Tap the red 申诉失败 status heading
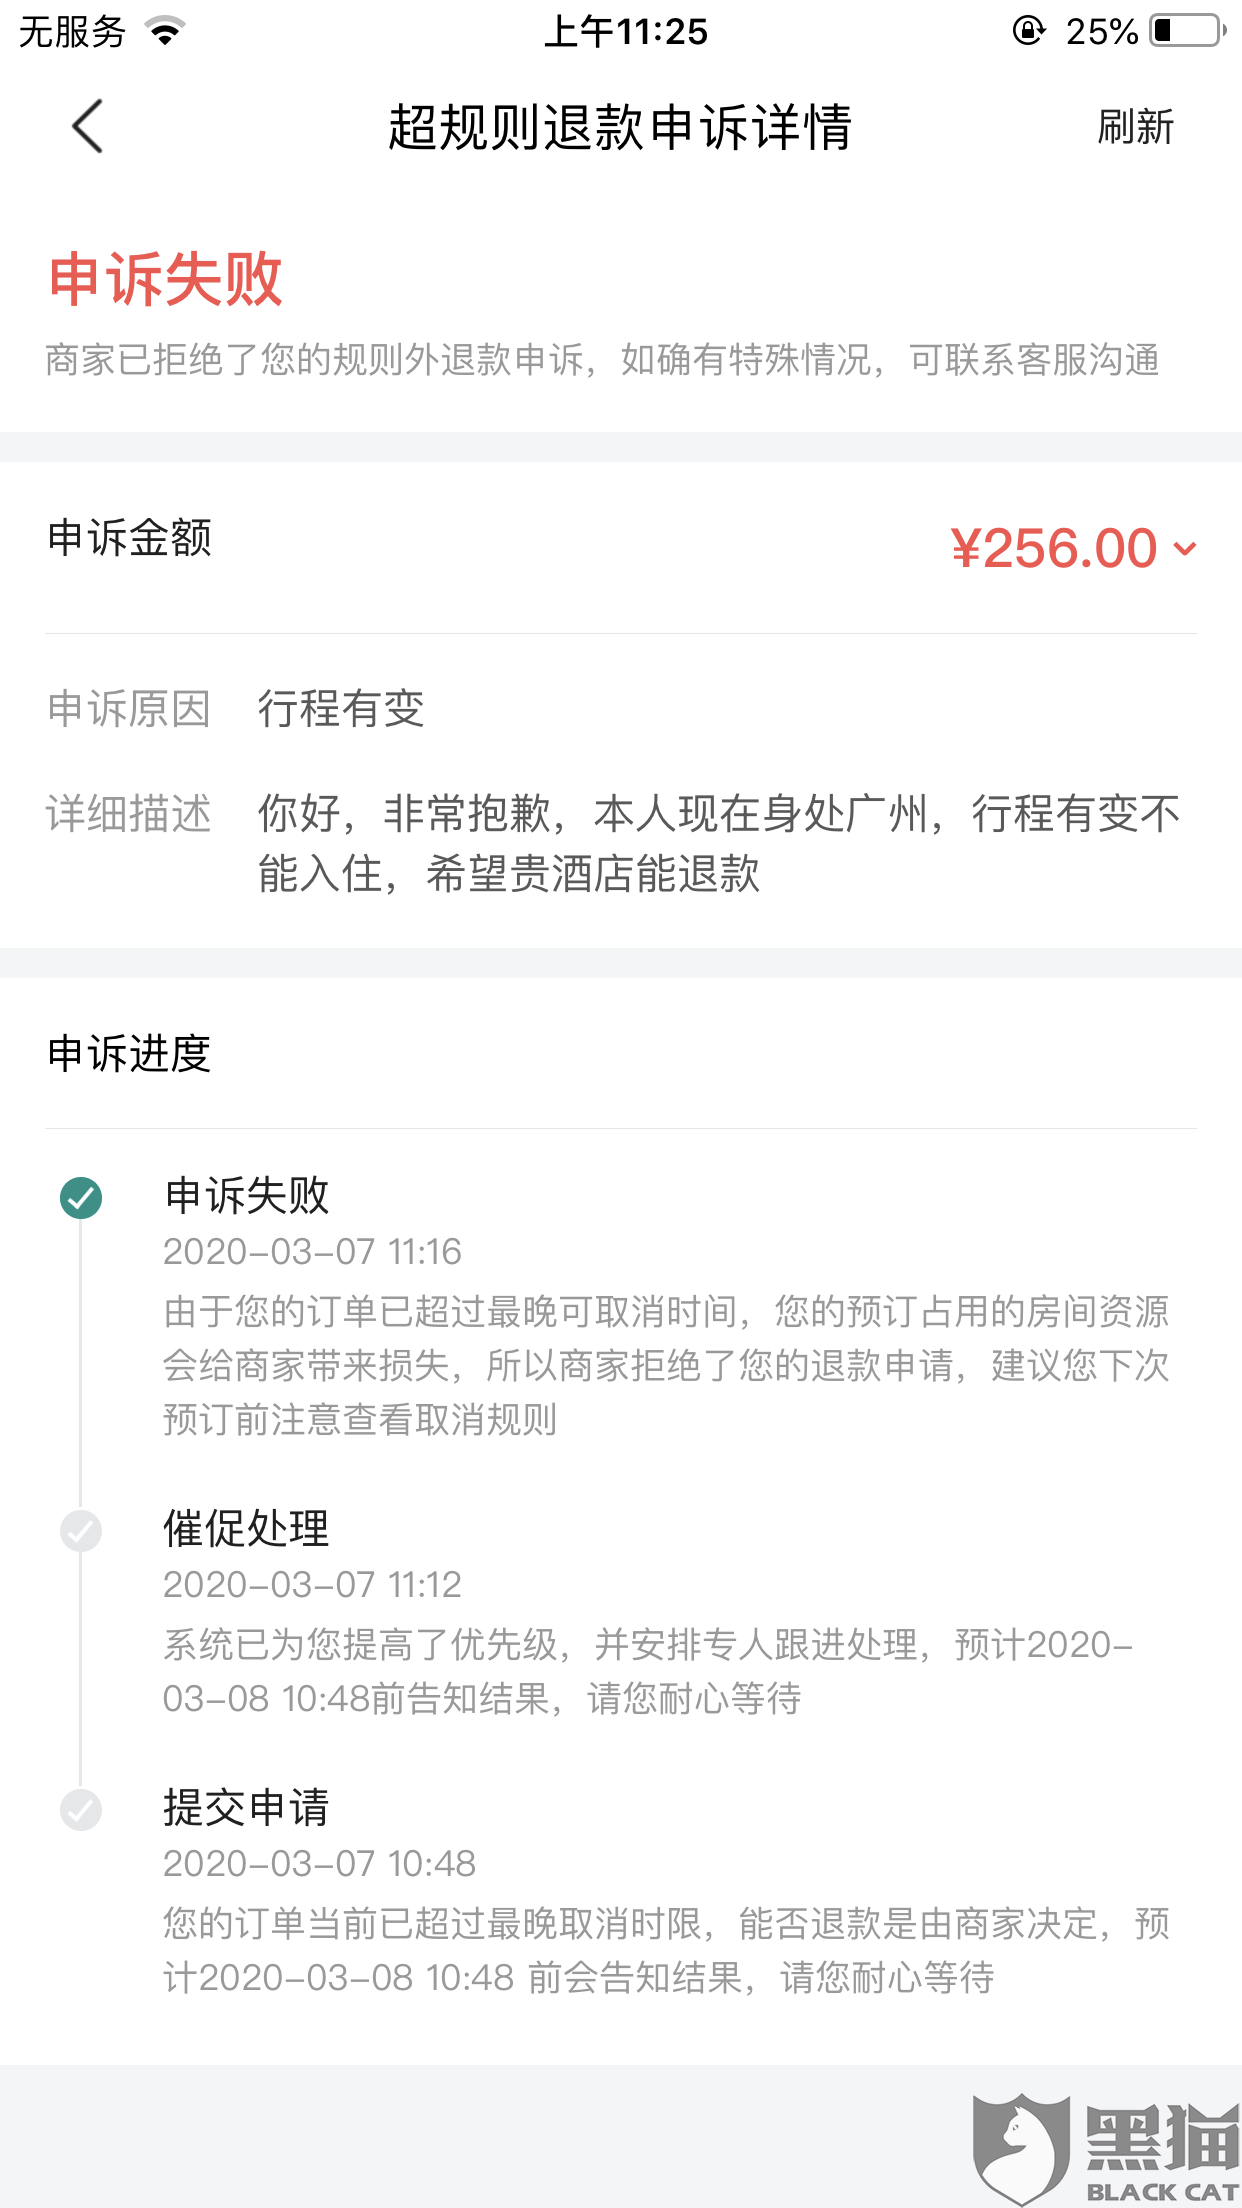 pos(166,279)
